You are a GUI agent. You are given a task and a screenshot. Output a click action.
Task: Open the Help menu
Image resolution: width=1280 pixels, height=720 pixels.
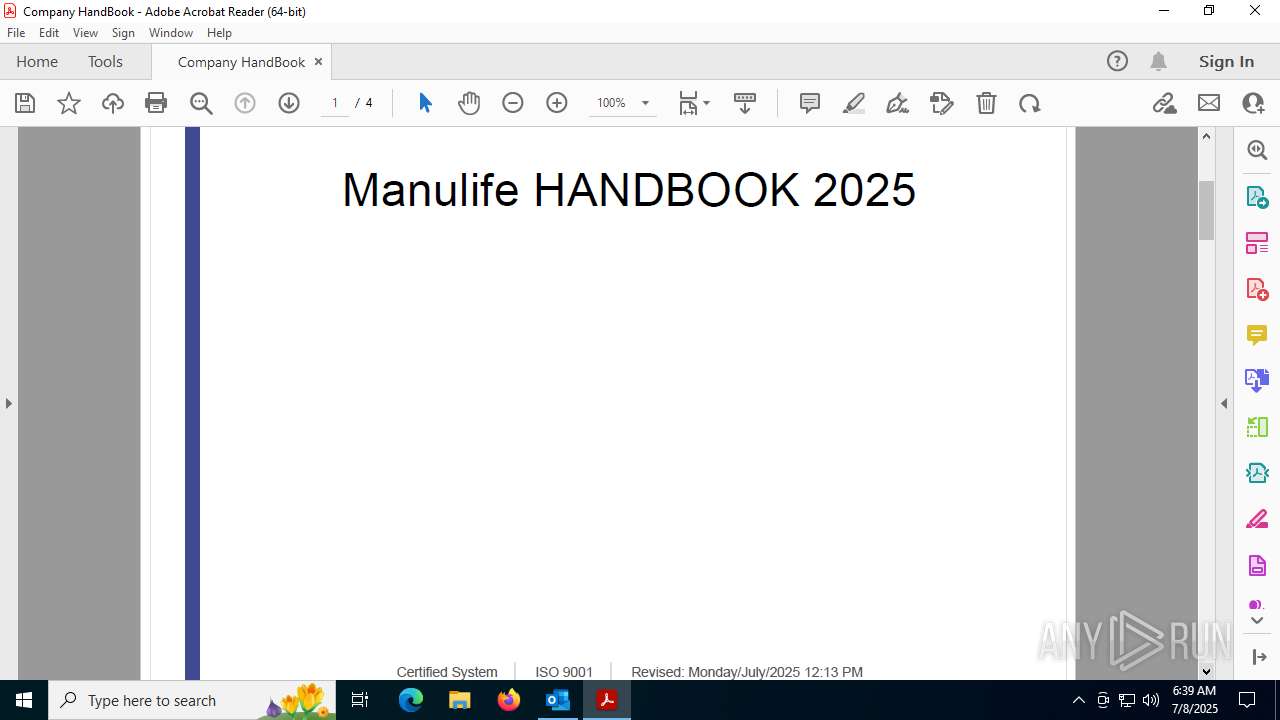pos(219,32)
